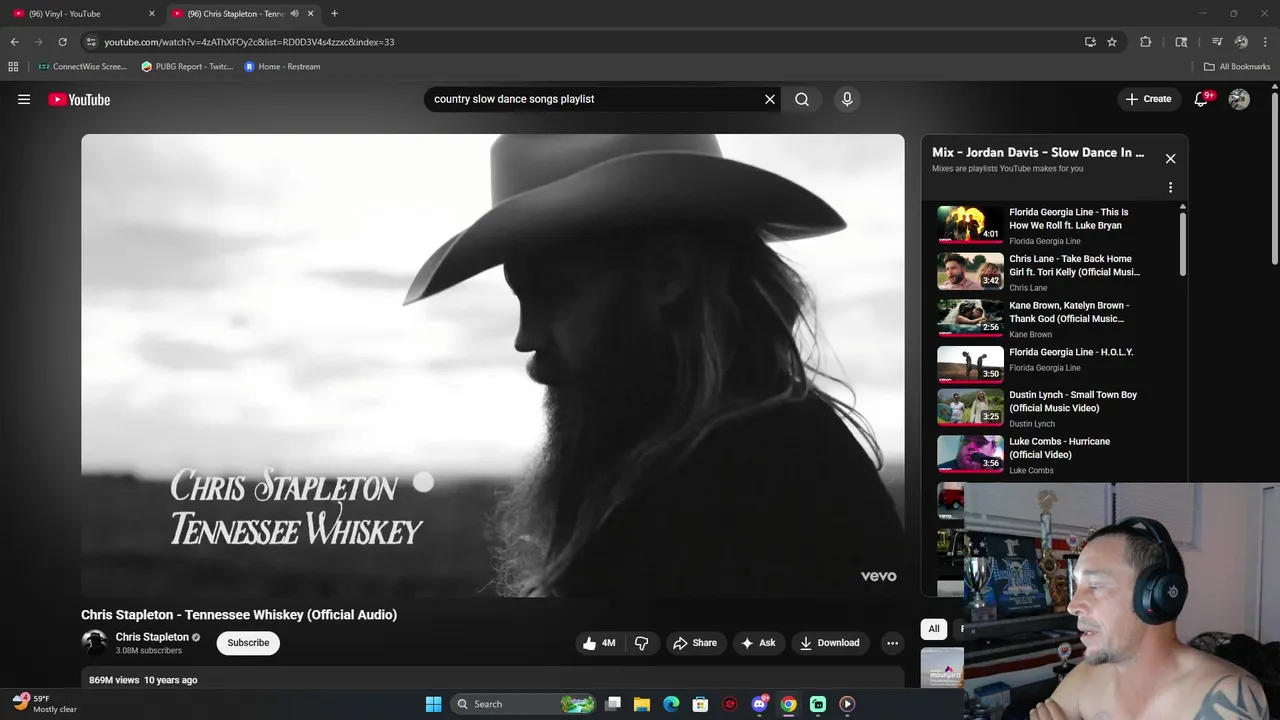
Task: Open File Explorer from taskbar
Action: point(642,704)
